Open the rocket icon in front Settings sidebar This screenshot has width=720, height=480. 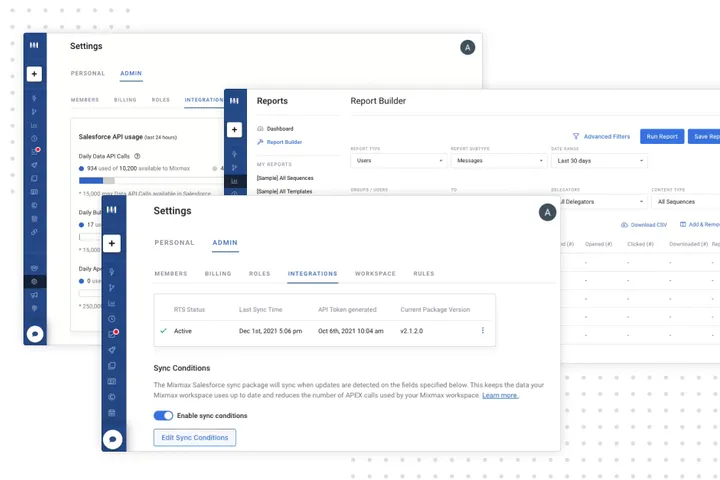coord(112,350)
